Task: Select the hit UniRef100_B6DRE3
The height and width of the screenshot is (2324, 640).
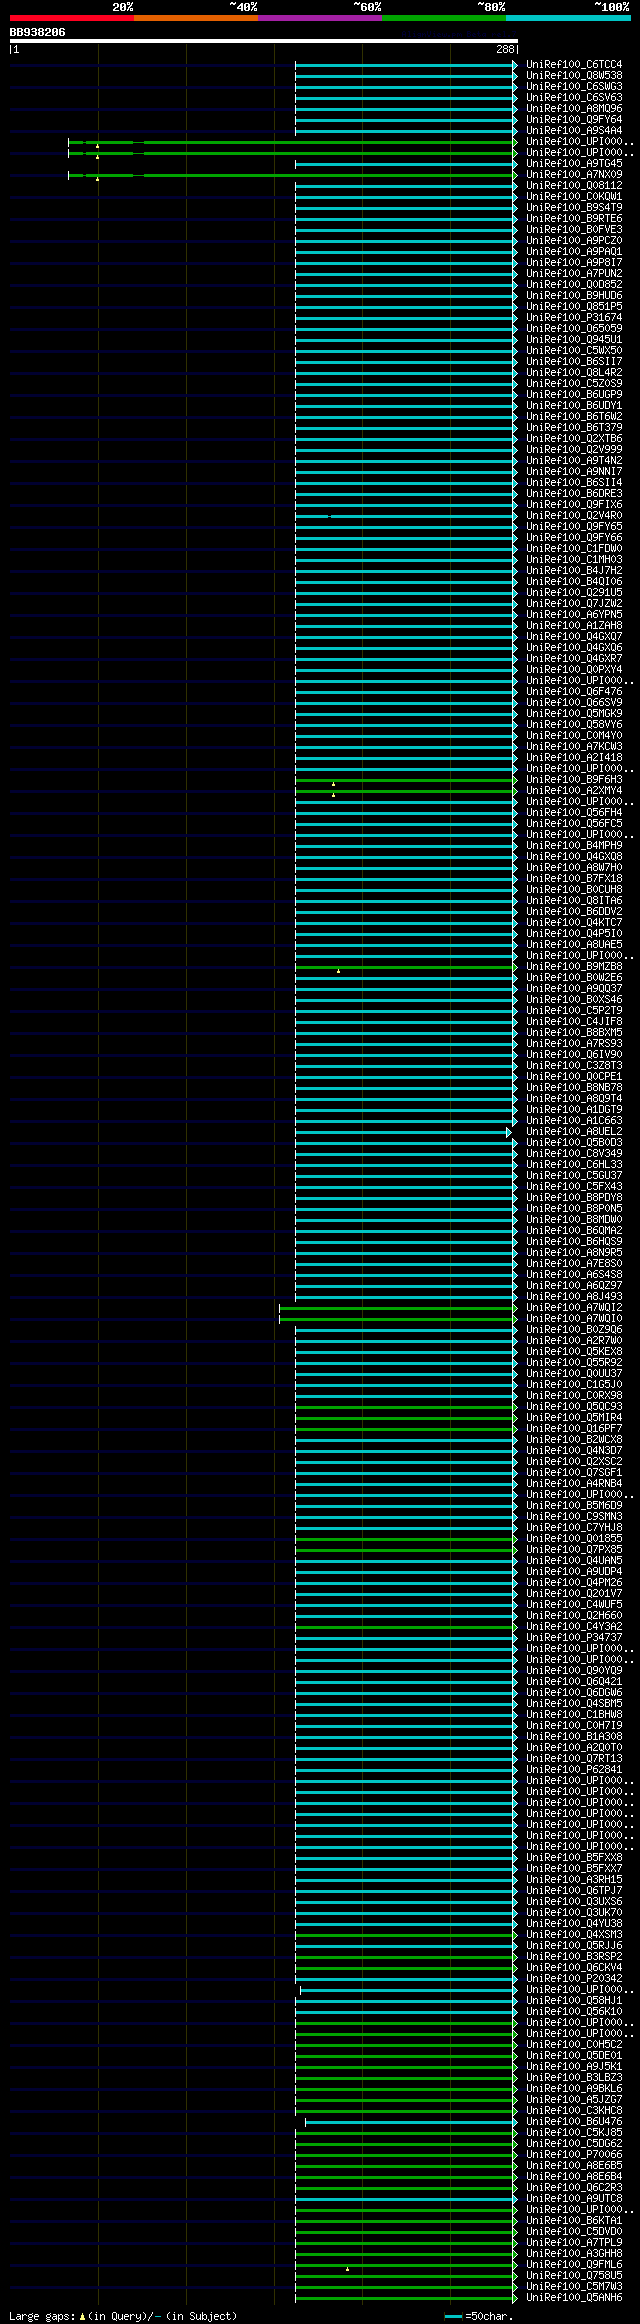Action: coord(574,494)
